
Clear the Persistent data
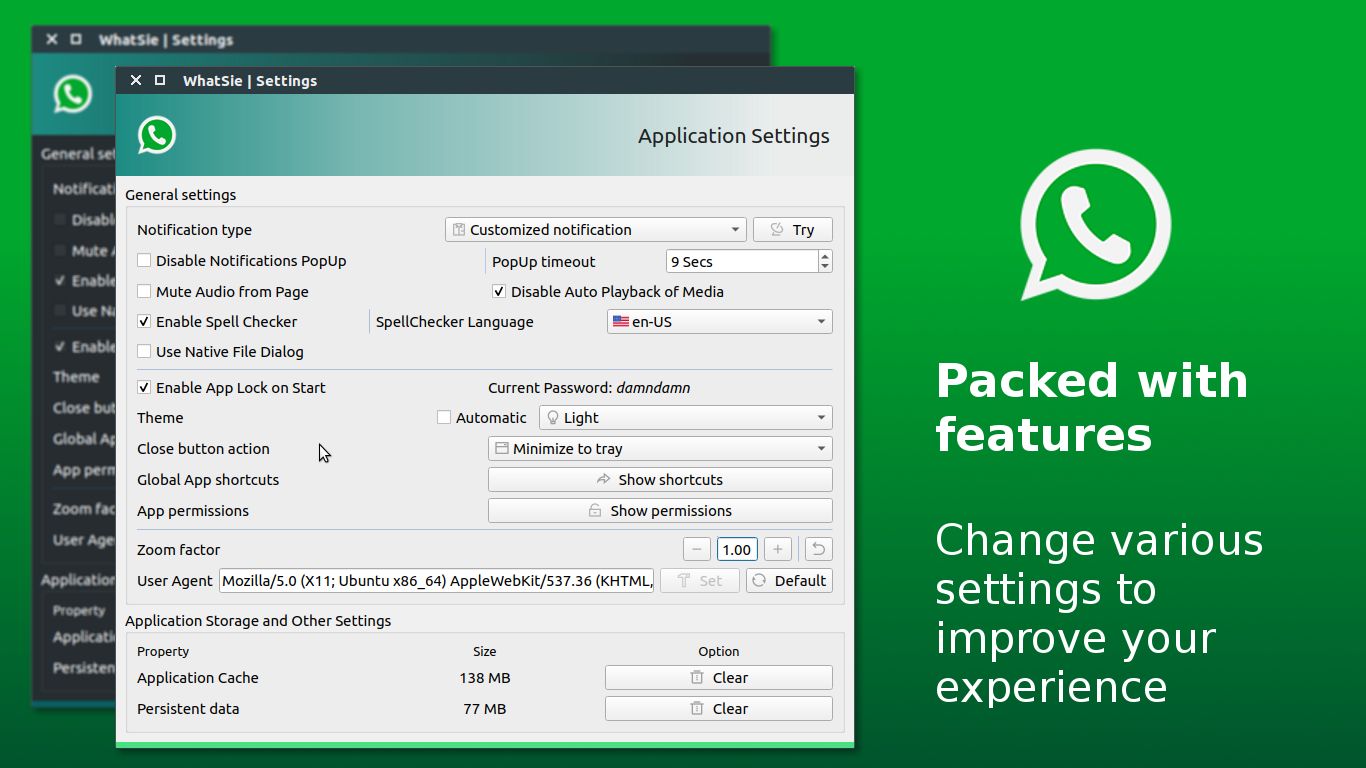(x=719, y=709)
